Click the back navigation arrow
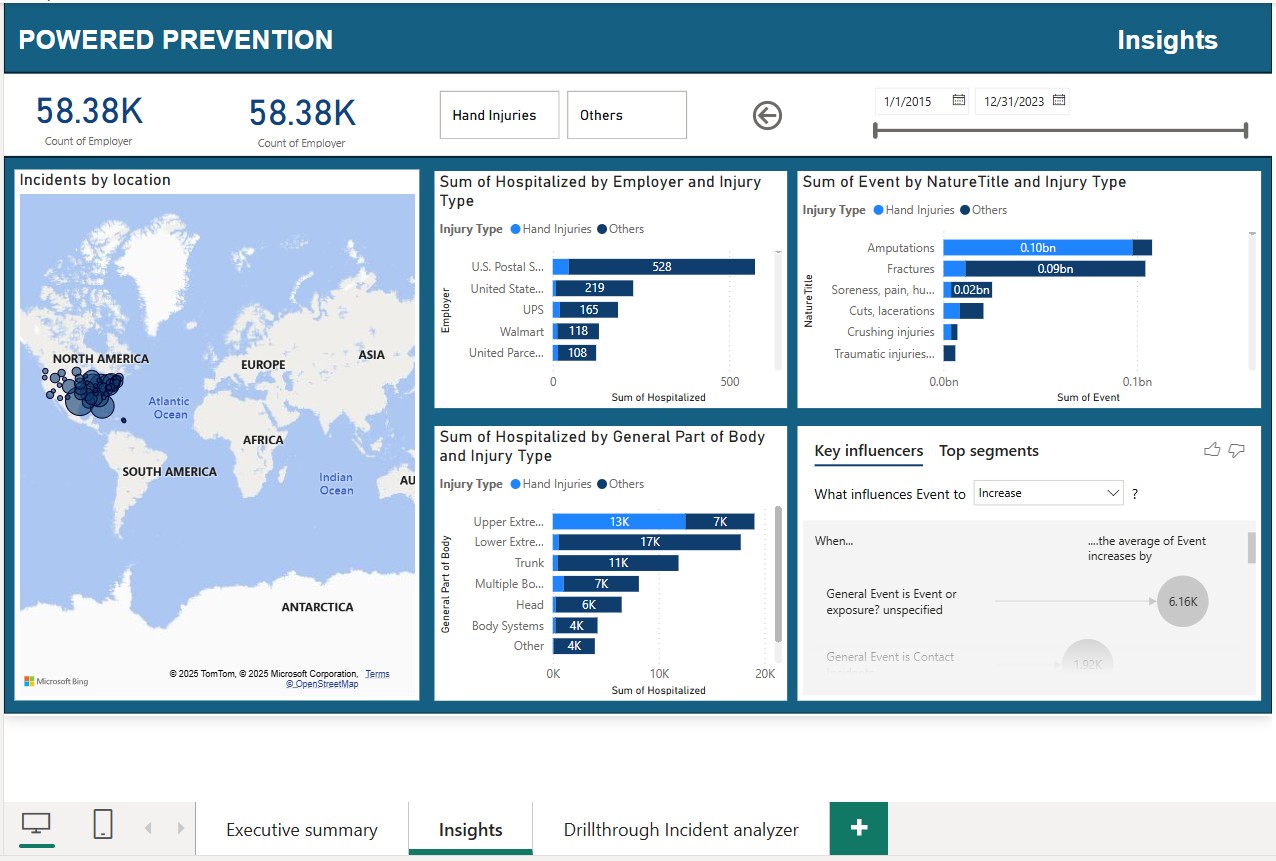The height and width of the screenshot is (861, 1276). pyautogui.click(x=766, y=115)
